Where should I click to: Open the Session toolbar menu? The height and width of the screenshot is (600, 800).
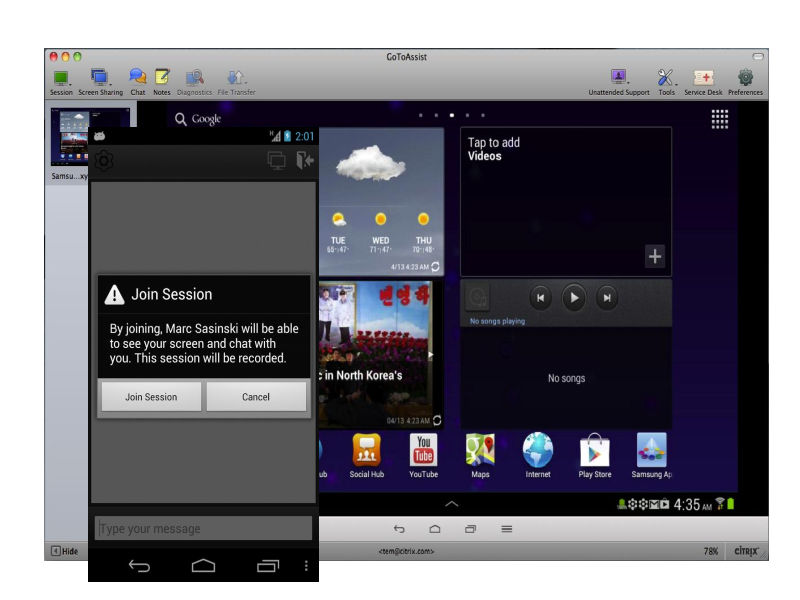[x=61, y=83]
